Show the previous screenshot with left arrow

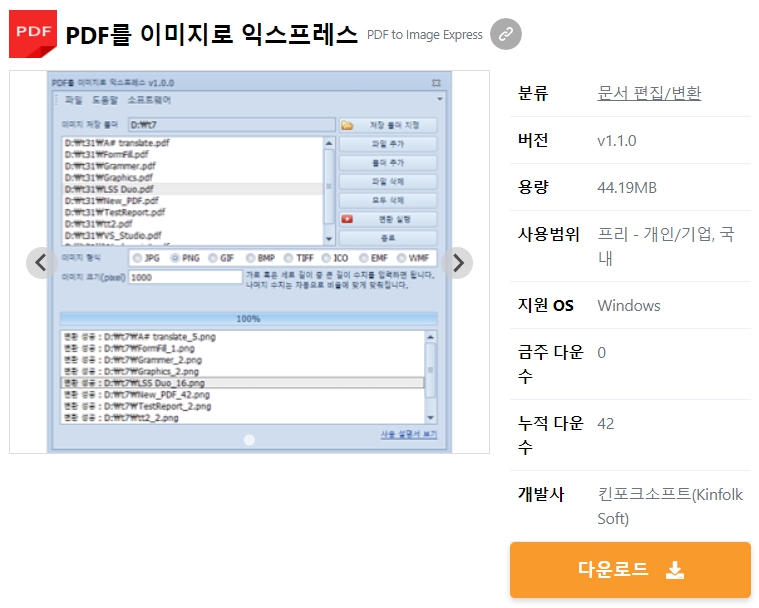point(41,263)
